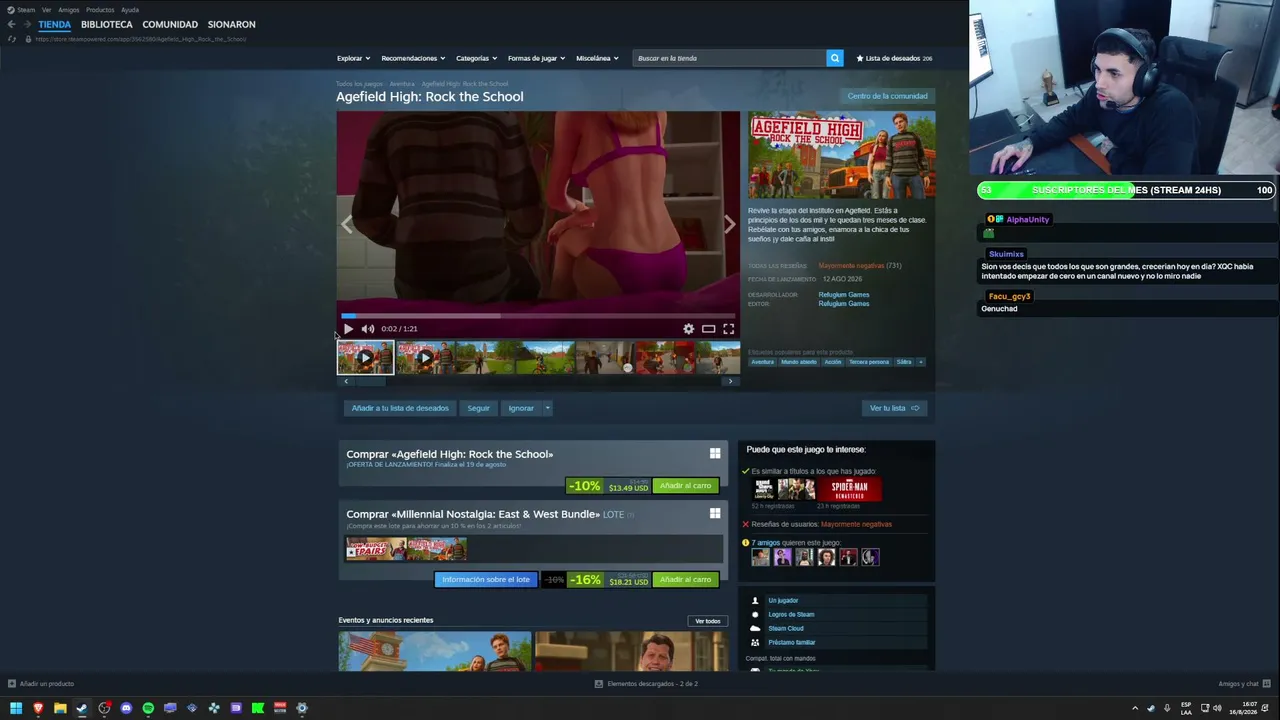Expand more tags with plus button
1280x720 pixels.
click(x=921, y=362)
